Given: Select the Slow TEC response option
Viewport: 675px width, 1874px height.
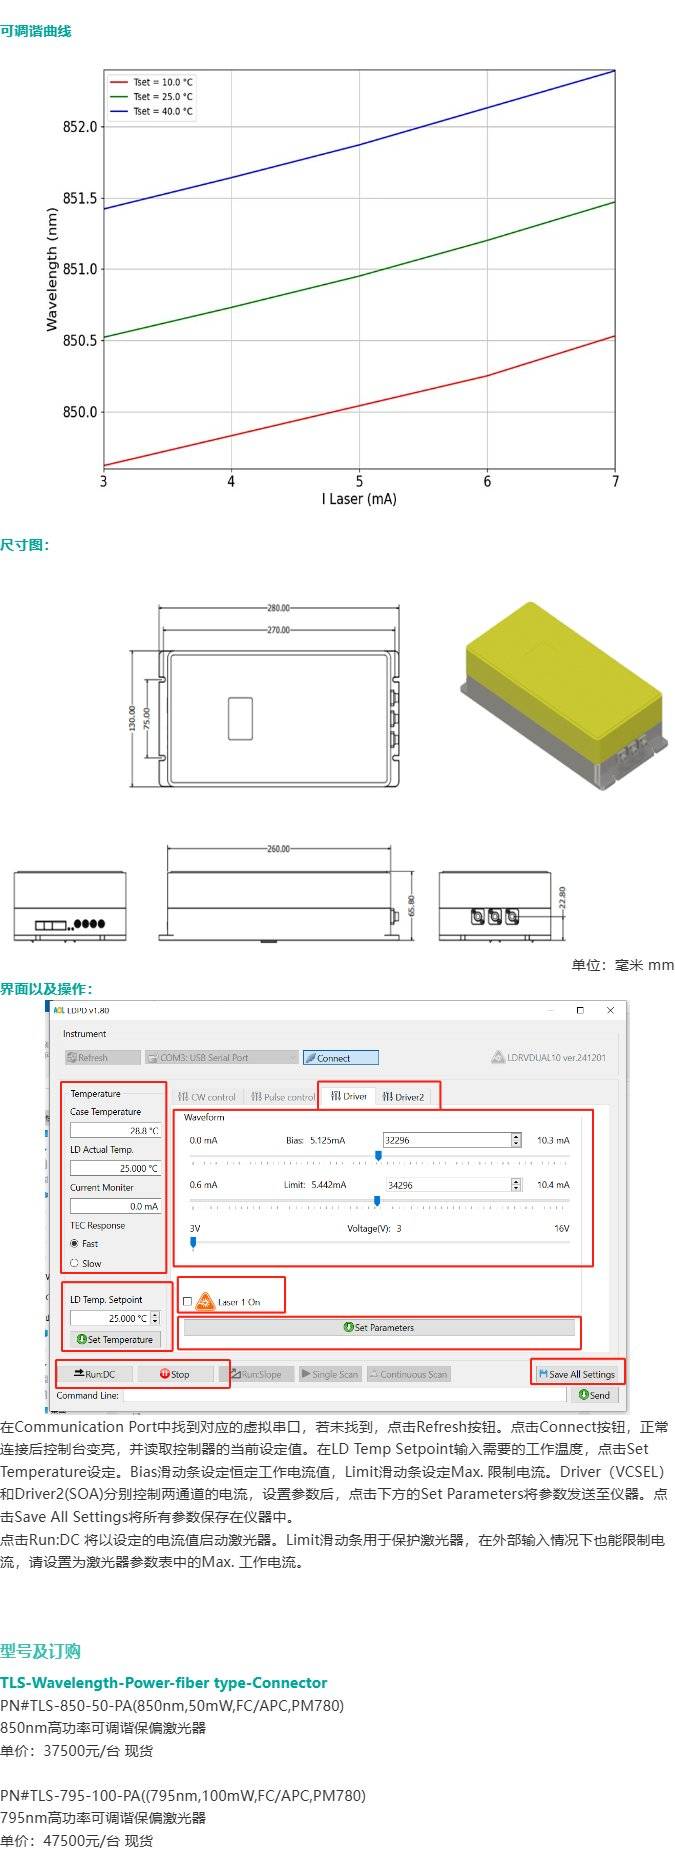Looking at the screenshot, I should click(x=75, y=1263).
